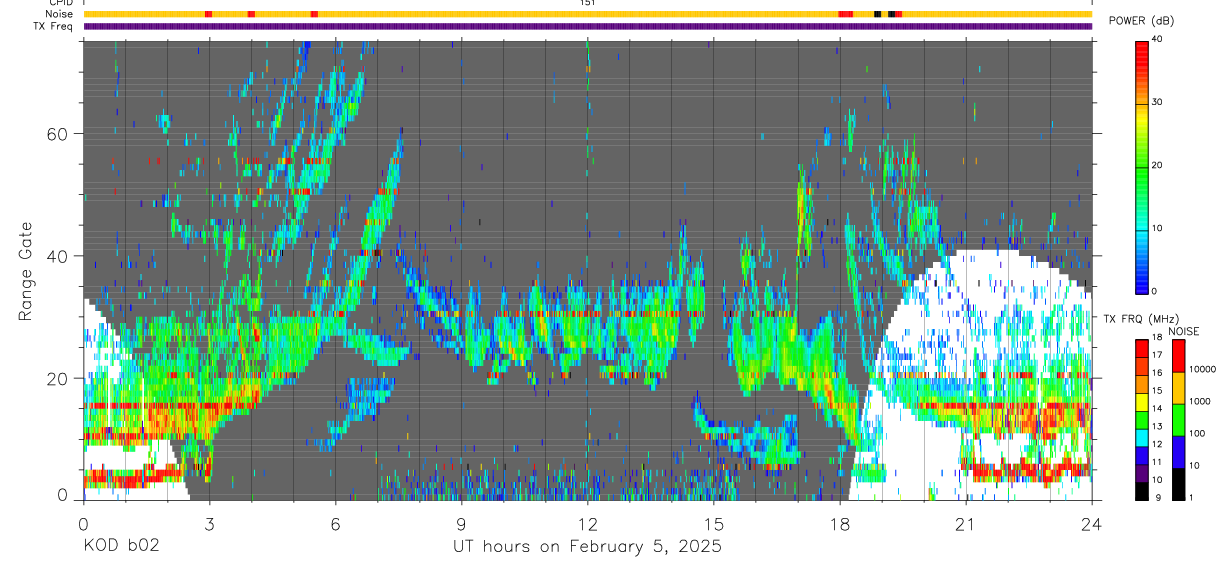Click the 60 tick on Range Gate axis
The image size is (1228, 567).
(x=60, y=134)
